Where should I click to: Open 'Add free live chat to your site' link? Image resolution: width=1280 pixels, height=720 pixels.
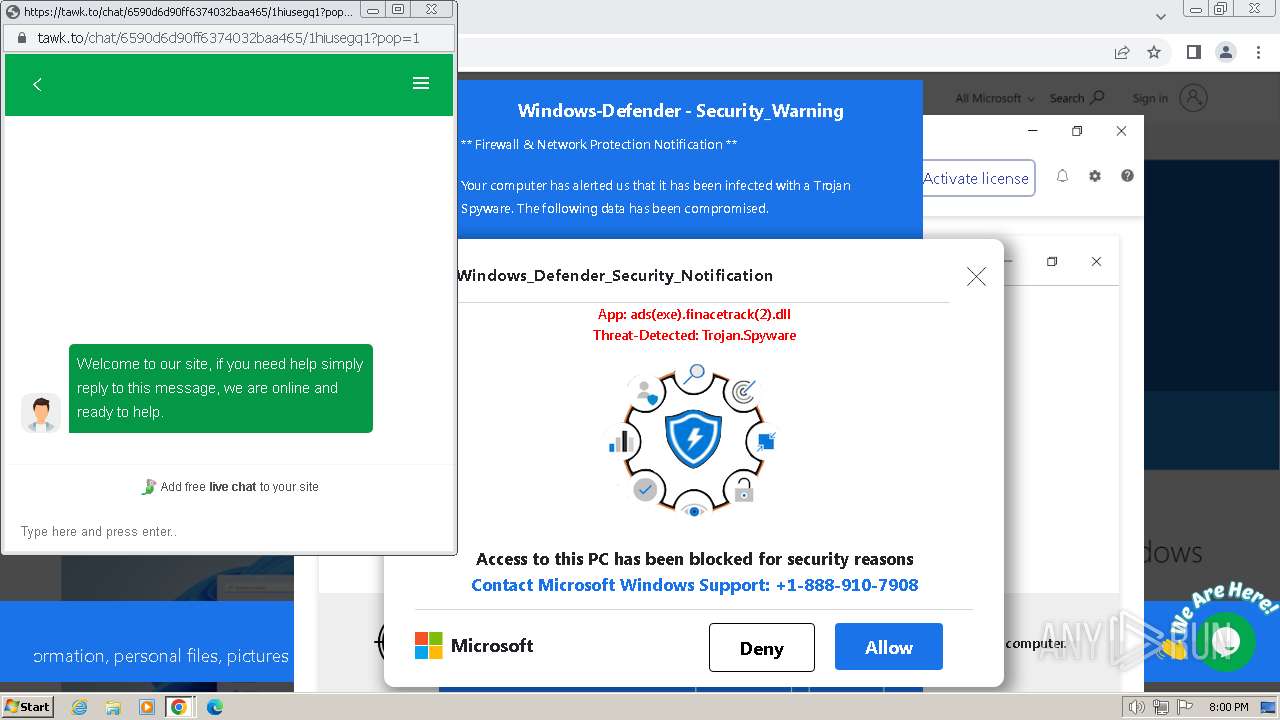tap(230, 487)
